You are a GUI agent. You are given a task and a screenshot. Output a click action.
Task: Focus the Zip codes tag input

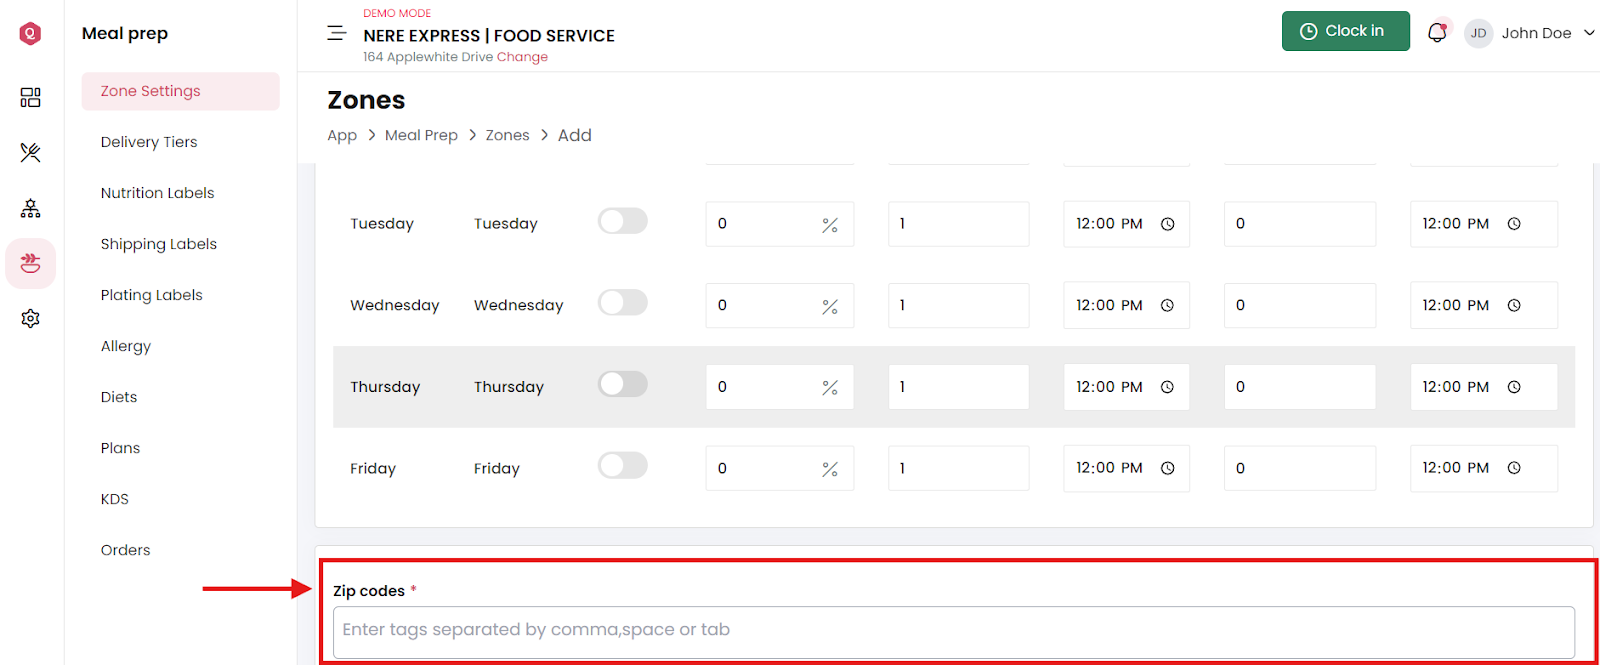953,631
